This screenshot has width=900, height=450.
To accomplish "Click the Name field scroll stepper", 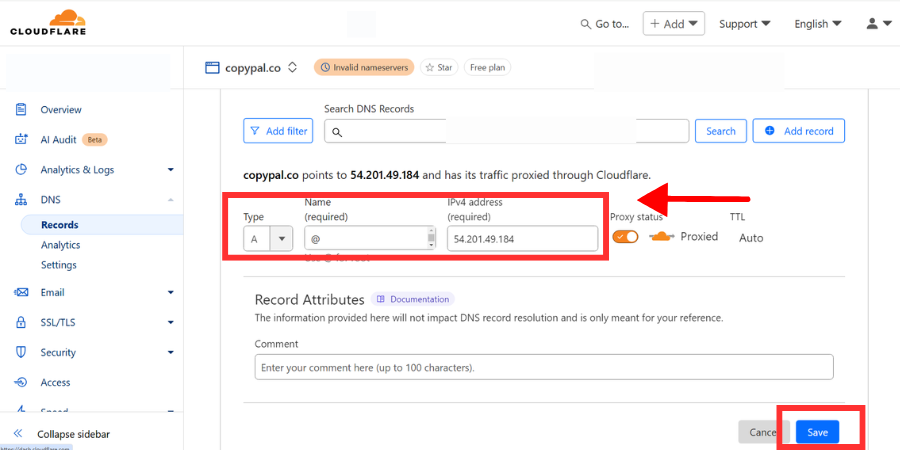I will point(432,238).
